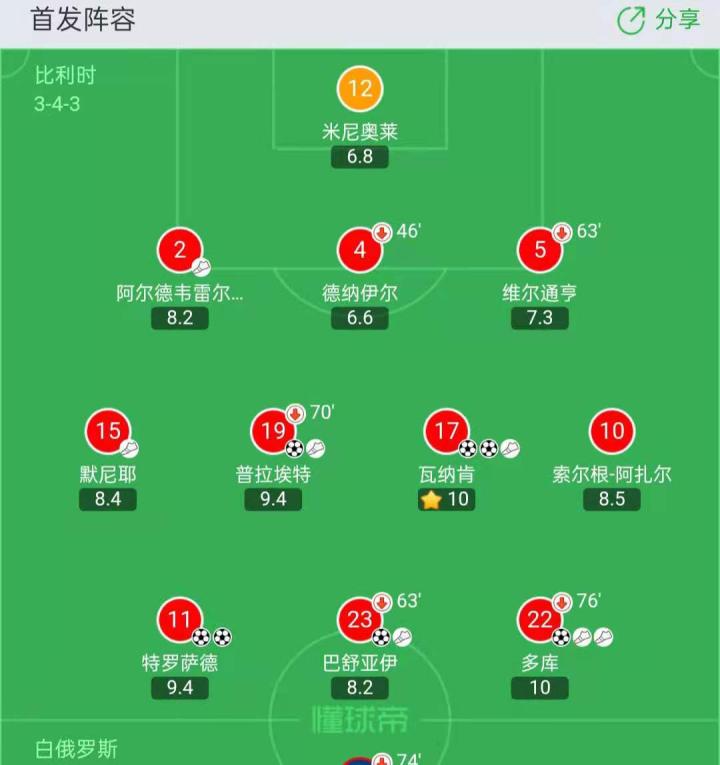Select goalkeeper number 12 jersey circle

(x=360, y=89)
